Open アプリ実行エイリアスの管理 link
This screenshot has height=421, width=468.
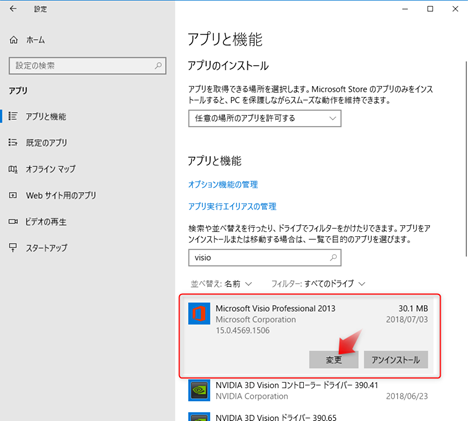232,206
